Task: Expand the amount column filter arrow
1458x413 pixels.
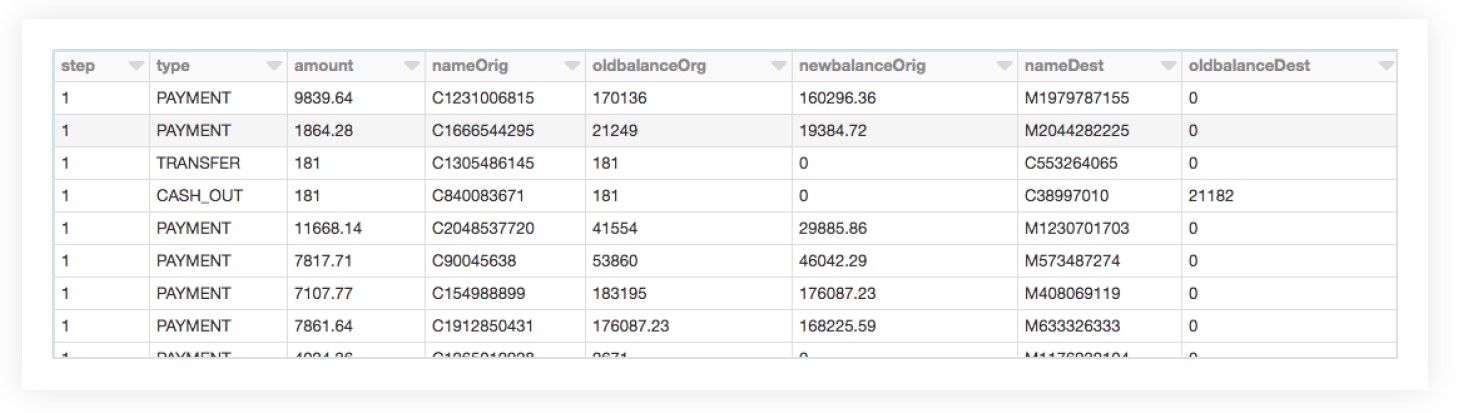Action: (411, 66)
